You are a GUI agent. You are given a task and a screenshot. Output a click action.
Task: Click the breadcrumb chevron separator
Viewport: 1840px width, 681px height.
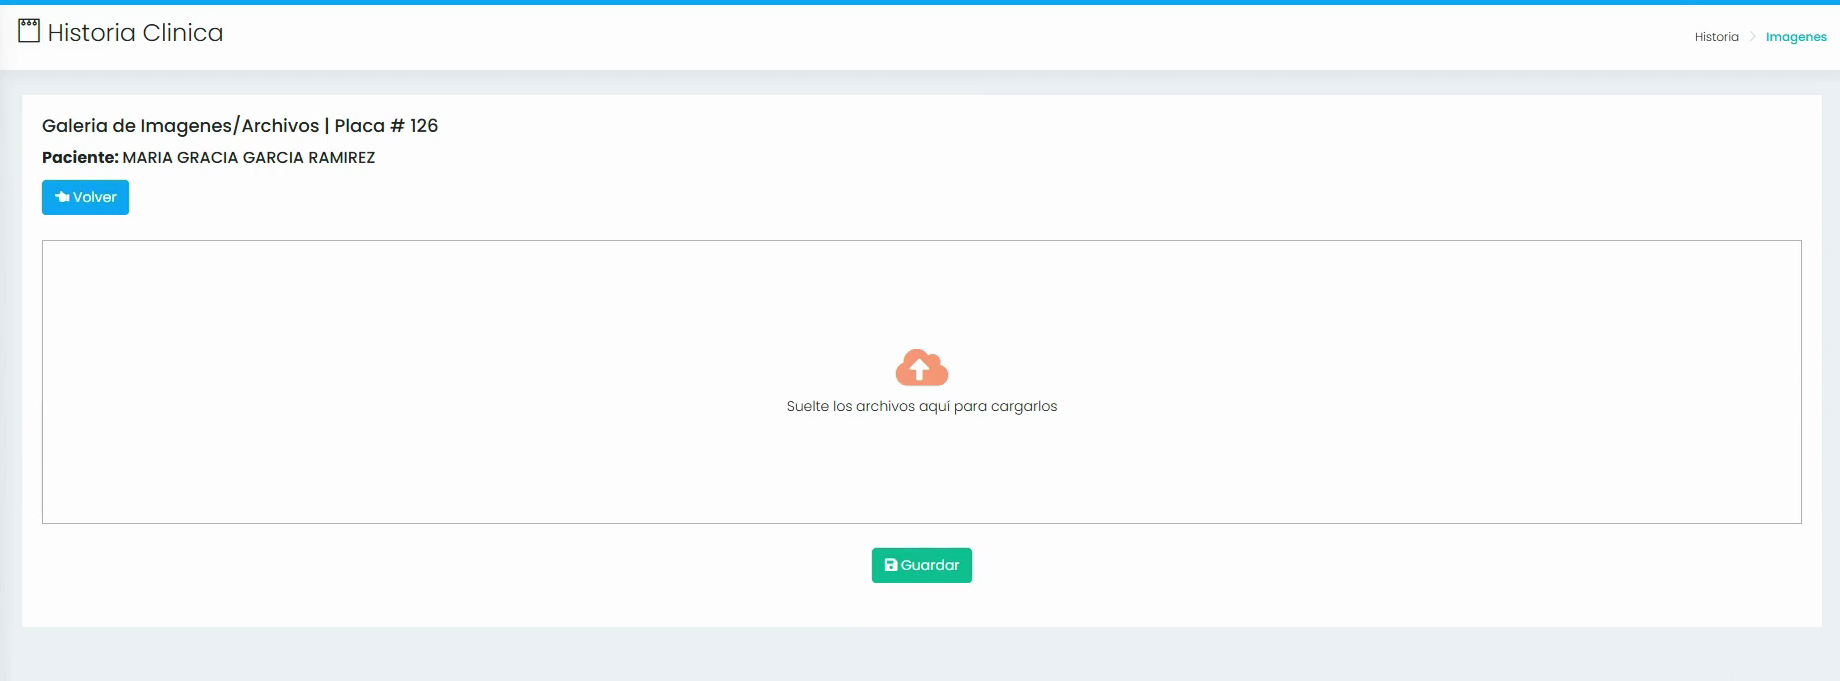click(x=1752, y=37)
